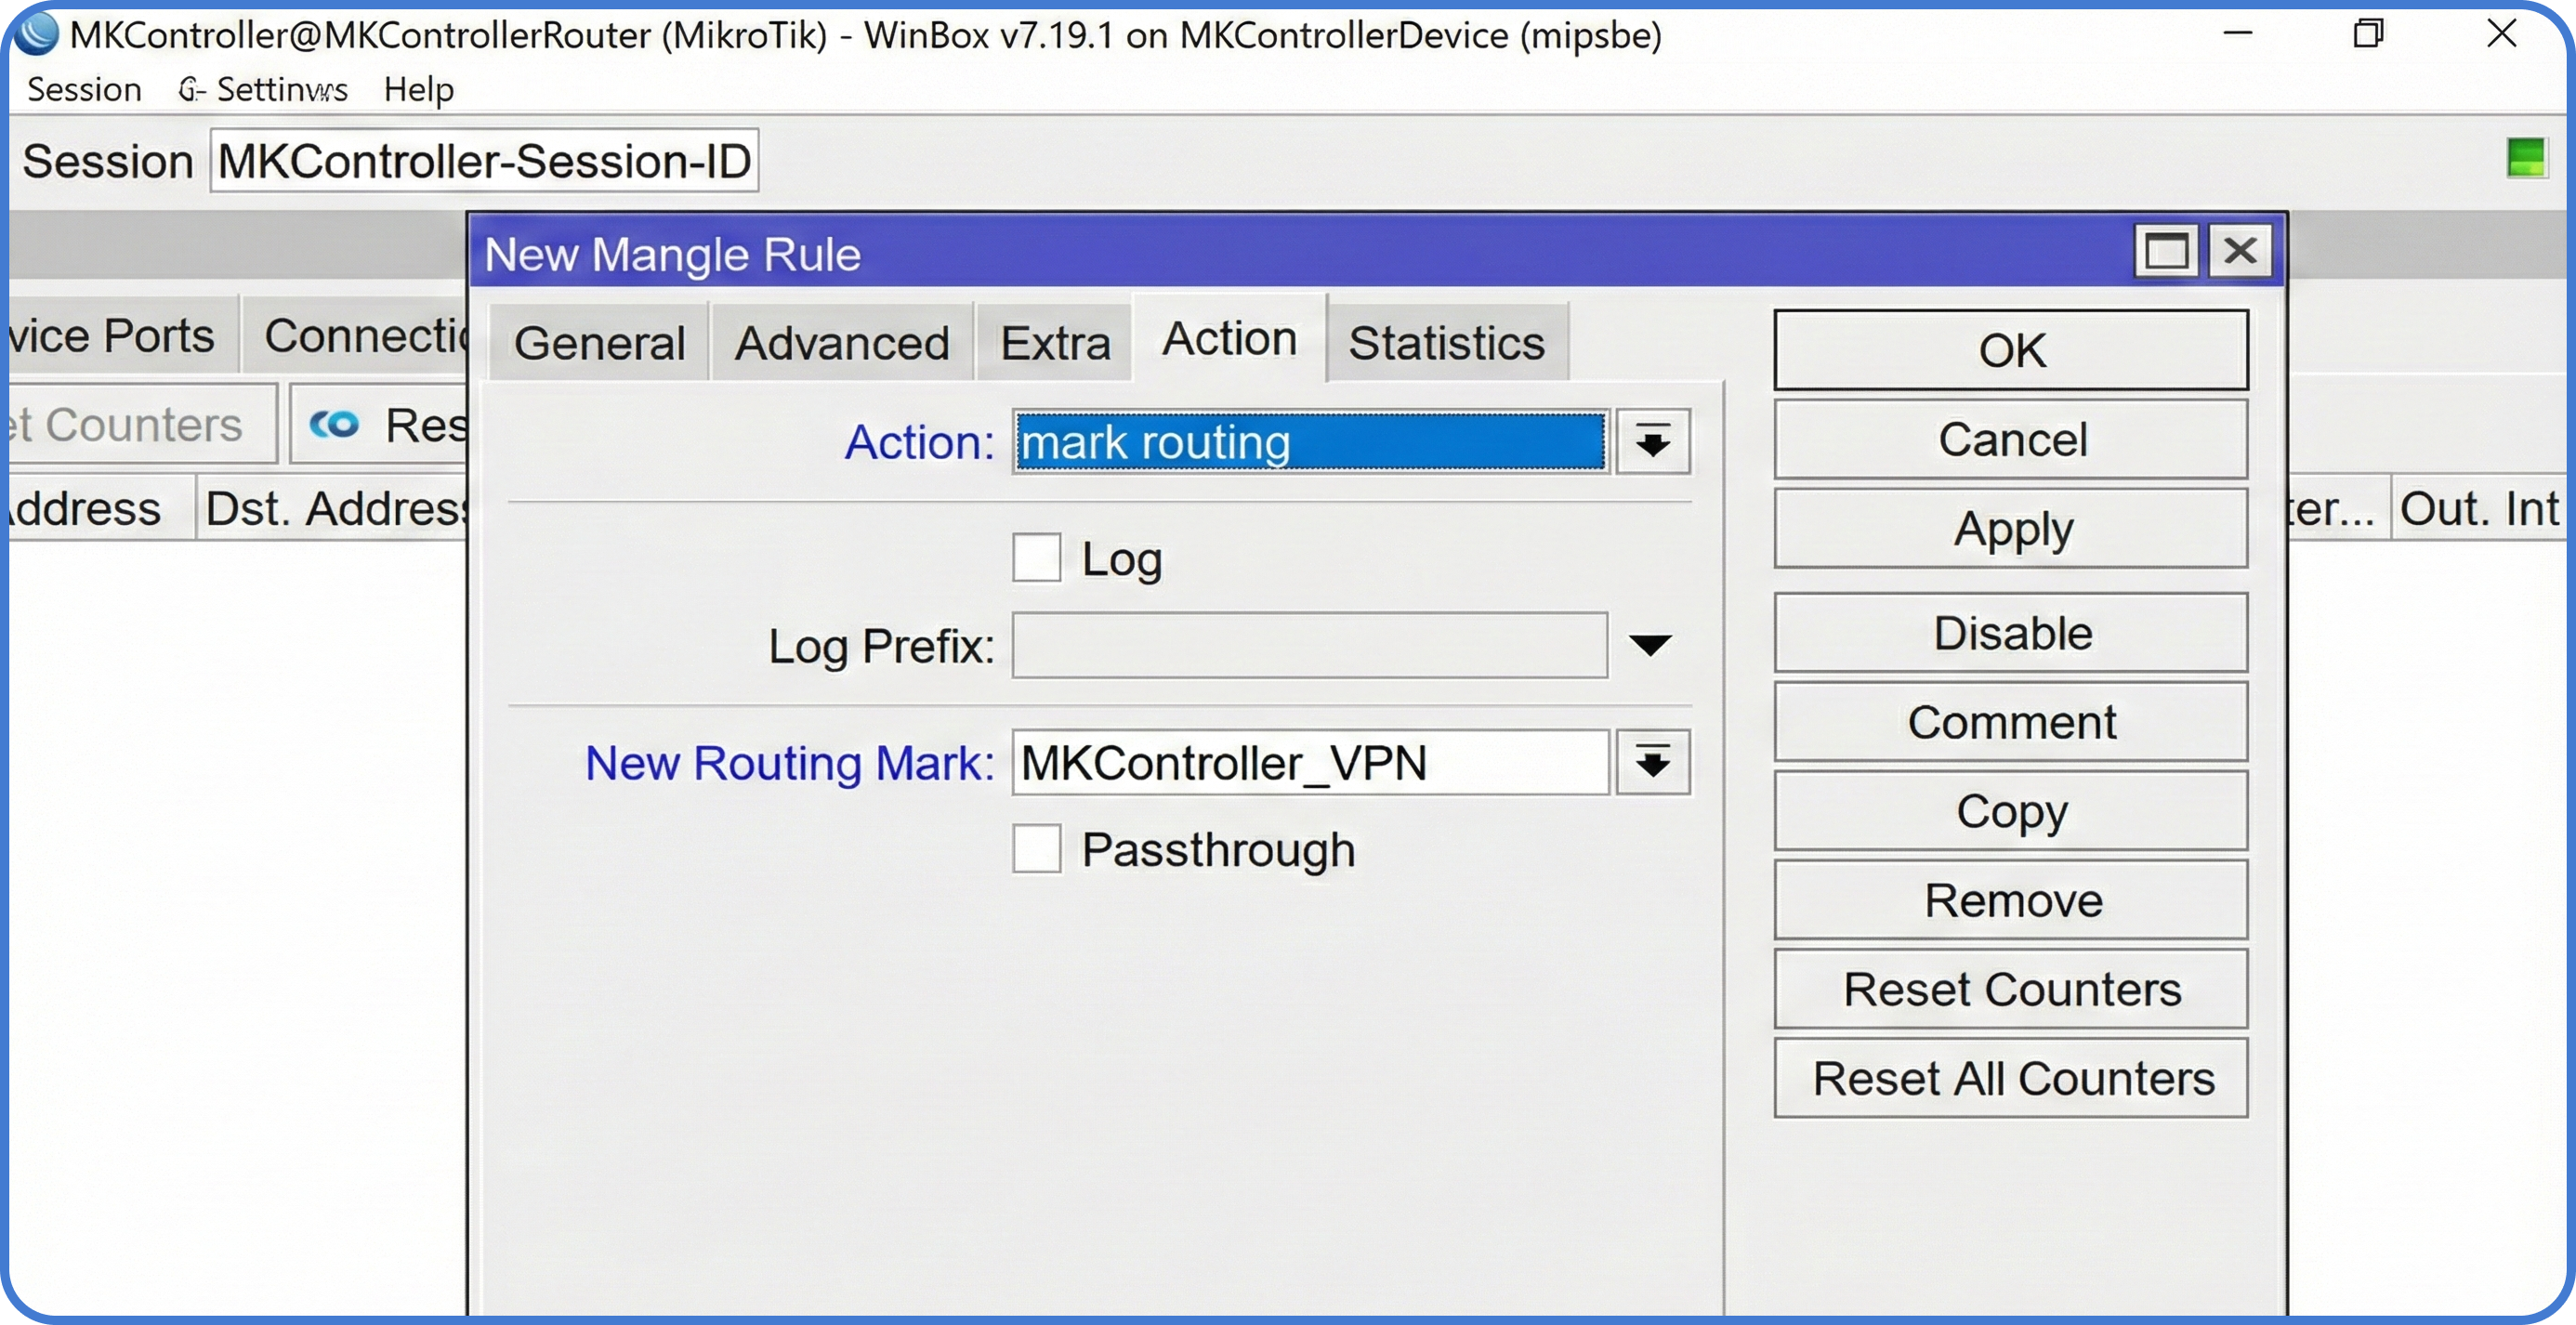Viewport: 2576px width, 1325px height.
Task: Enable Passthrough for the rule
Action: click(1036, 848)
